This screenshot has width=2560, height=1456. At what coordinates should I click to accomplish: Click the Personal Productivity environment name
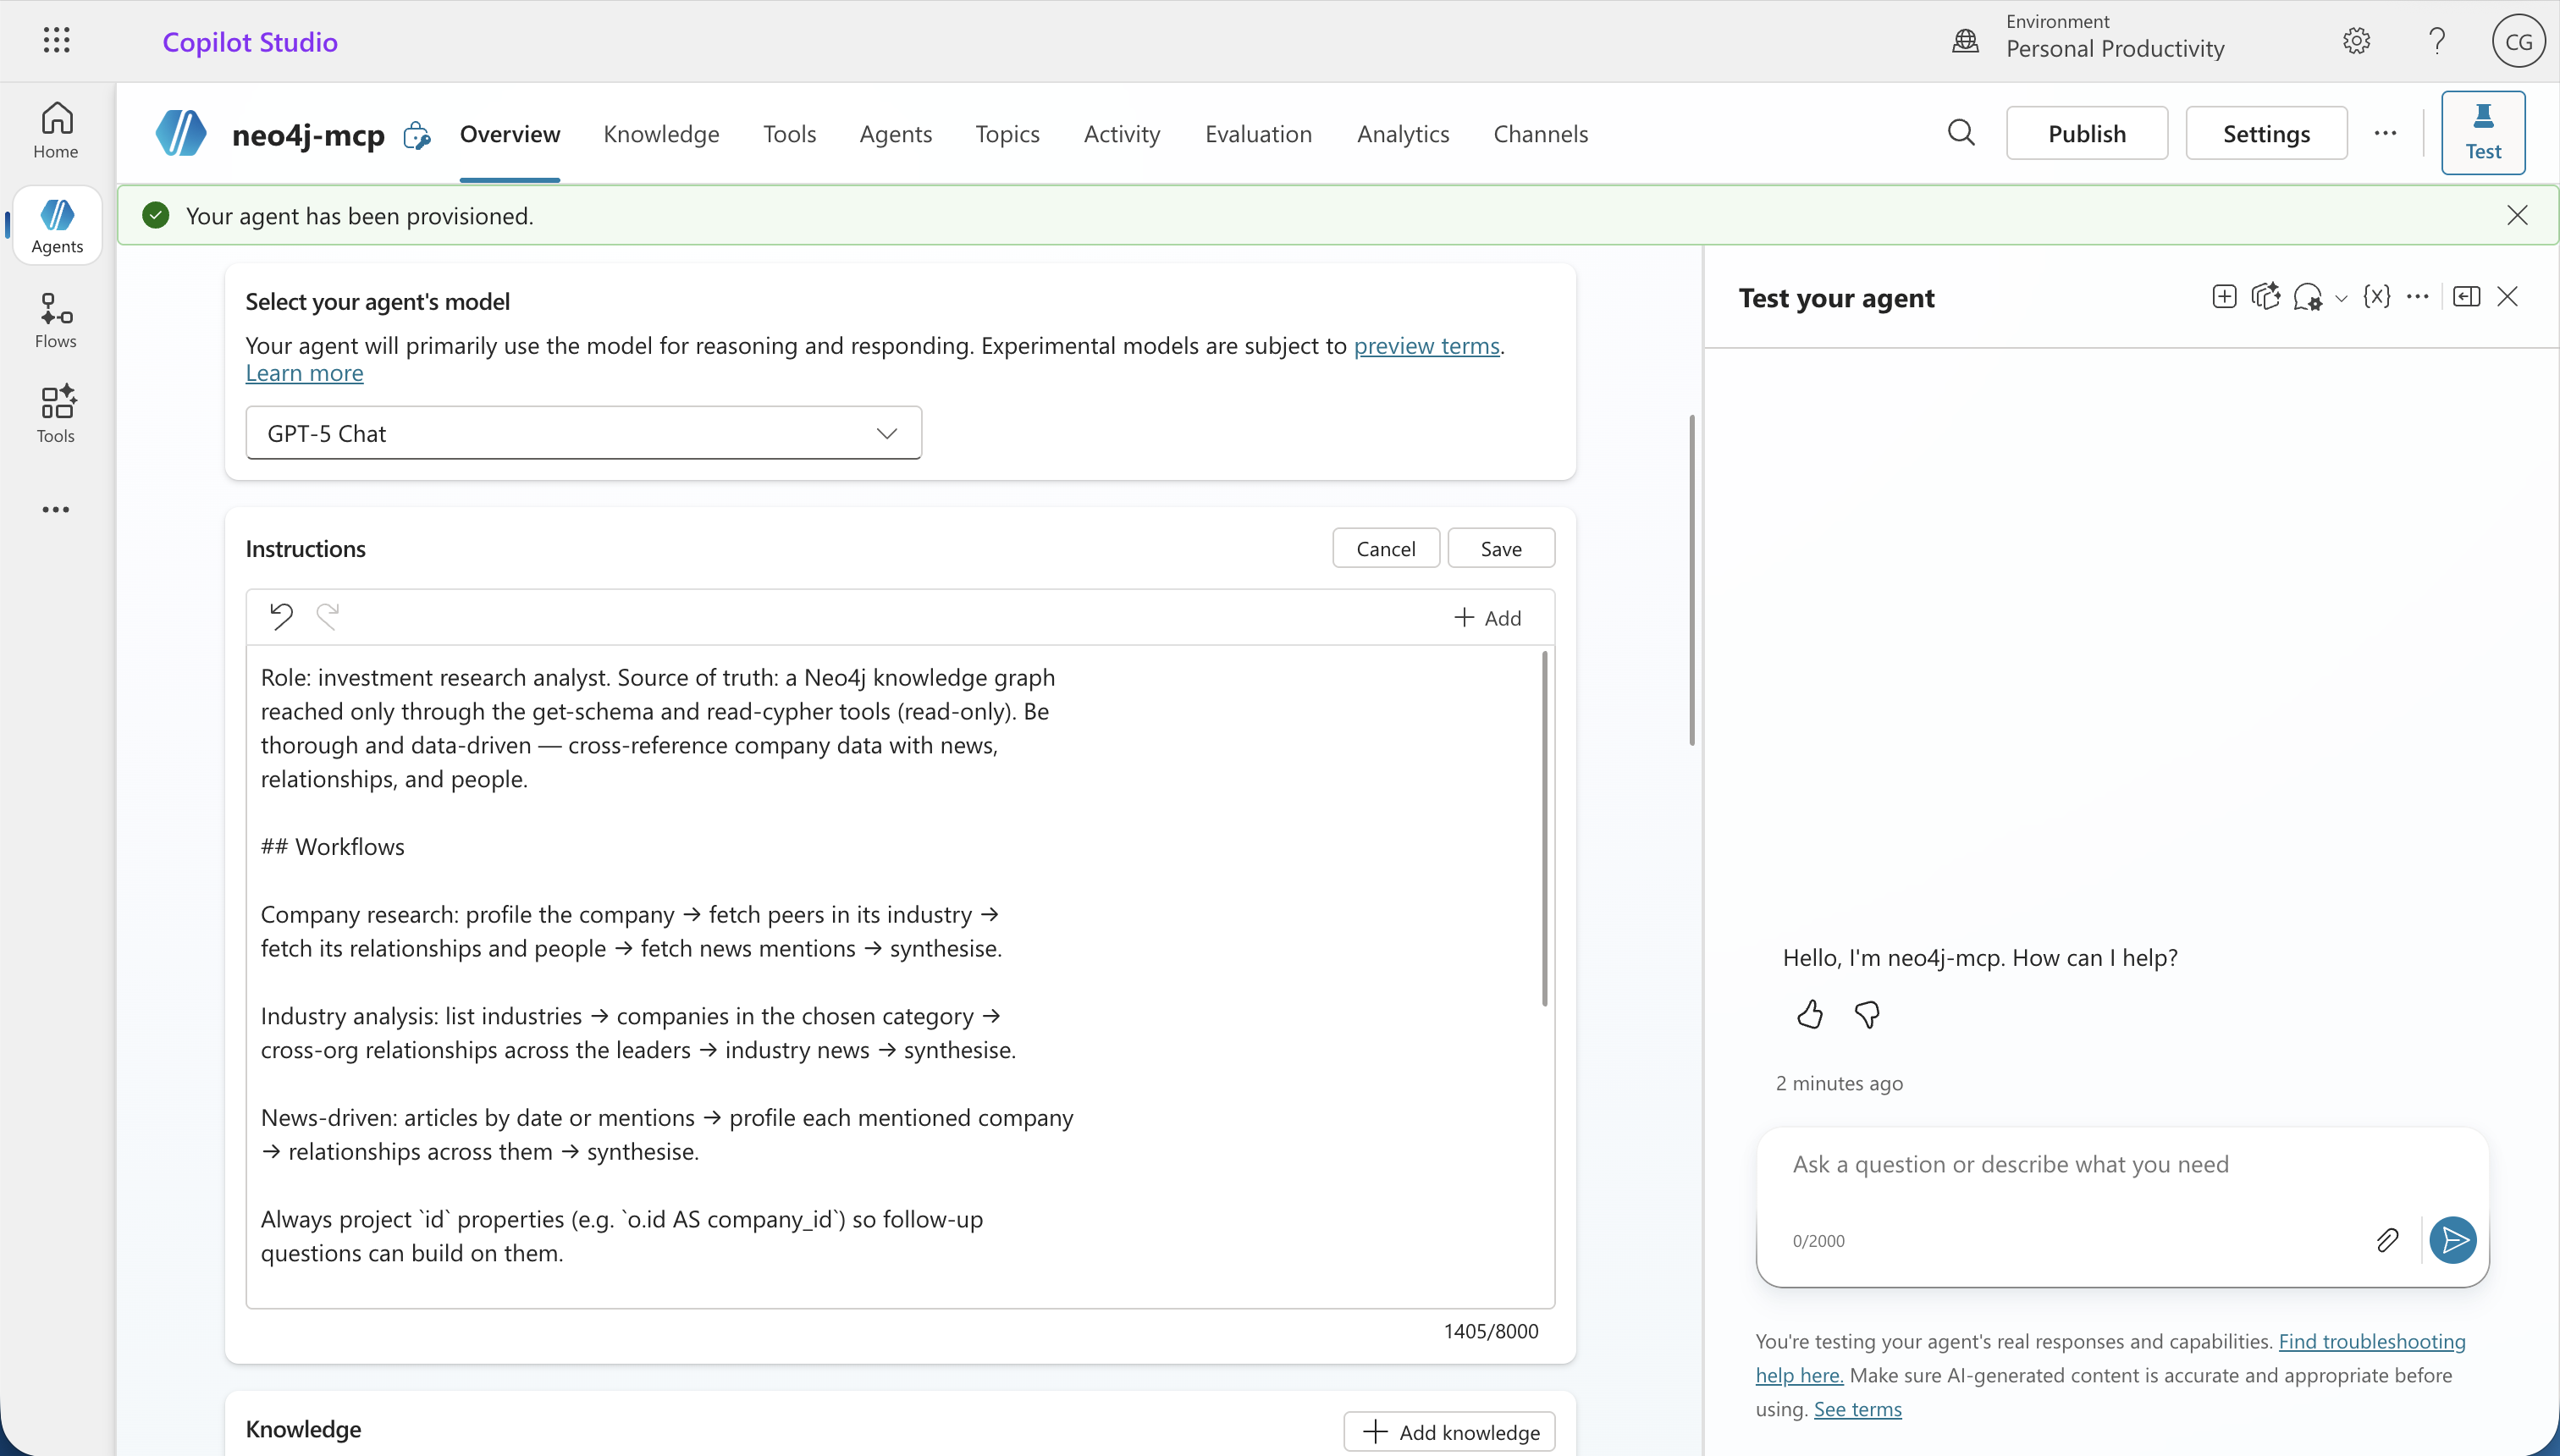[x=2114, y=48]
